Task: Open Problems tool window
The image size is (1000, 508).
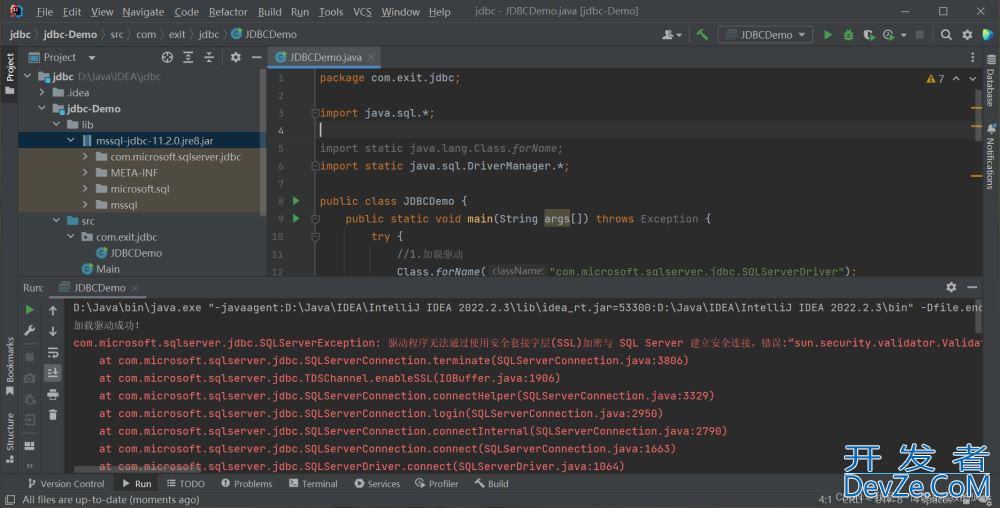Action: pyautogui.click(x=247, y=484)
